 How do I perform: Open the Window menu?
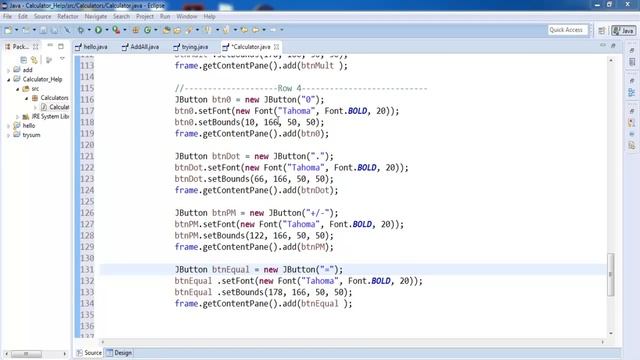coord(187,16)
